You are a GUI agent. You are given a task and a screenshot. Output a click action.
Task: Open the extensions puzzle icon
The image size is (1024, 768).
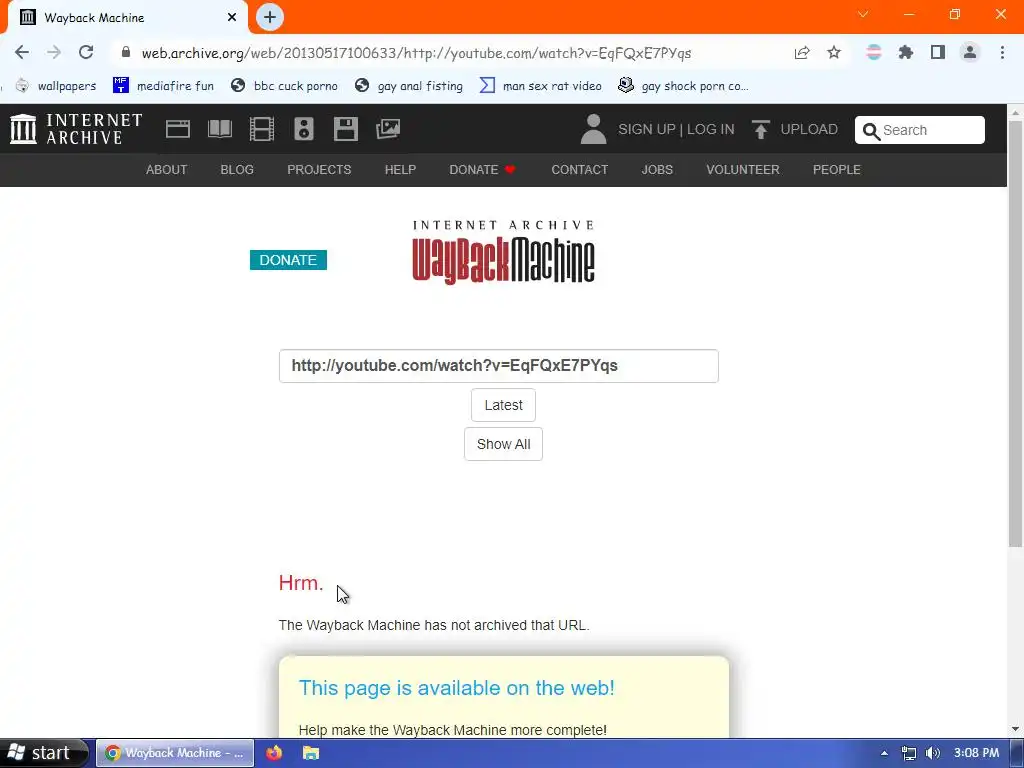906,53
